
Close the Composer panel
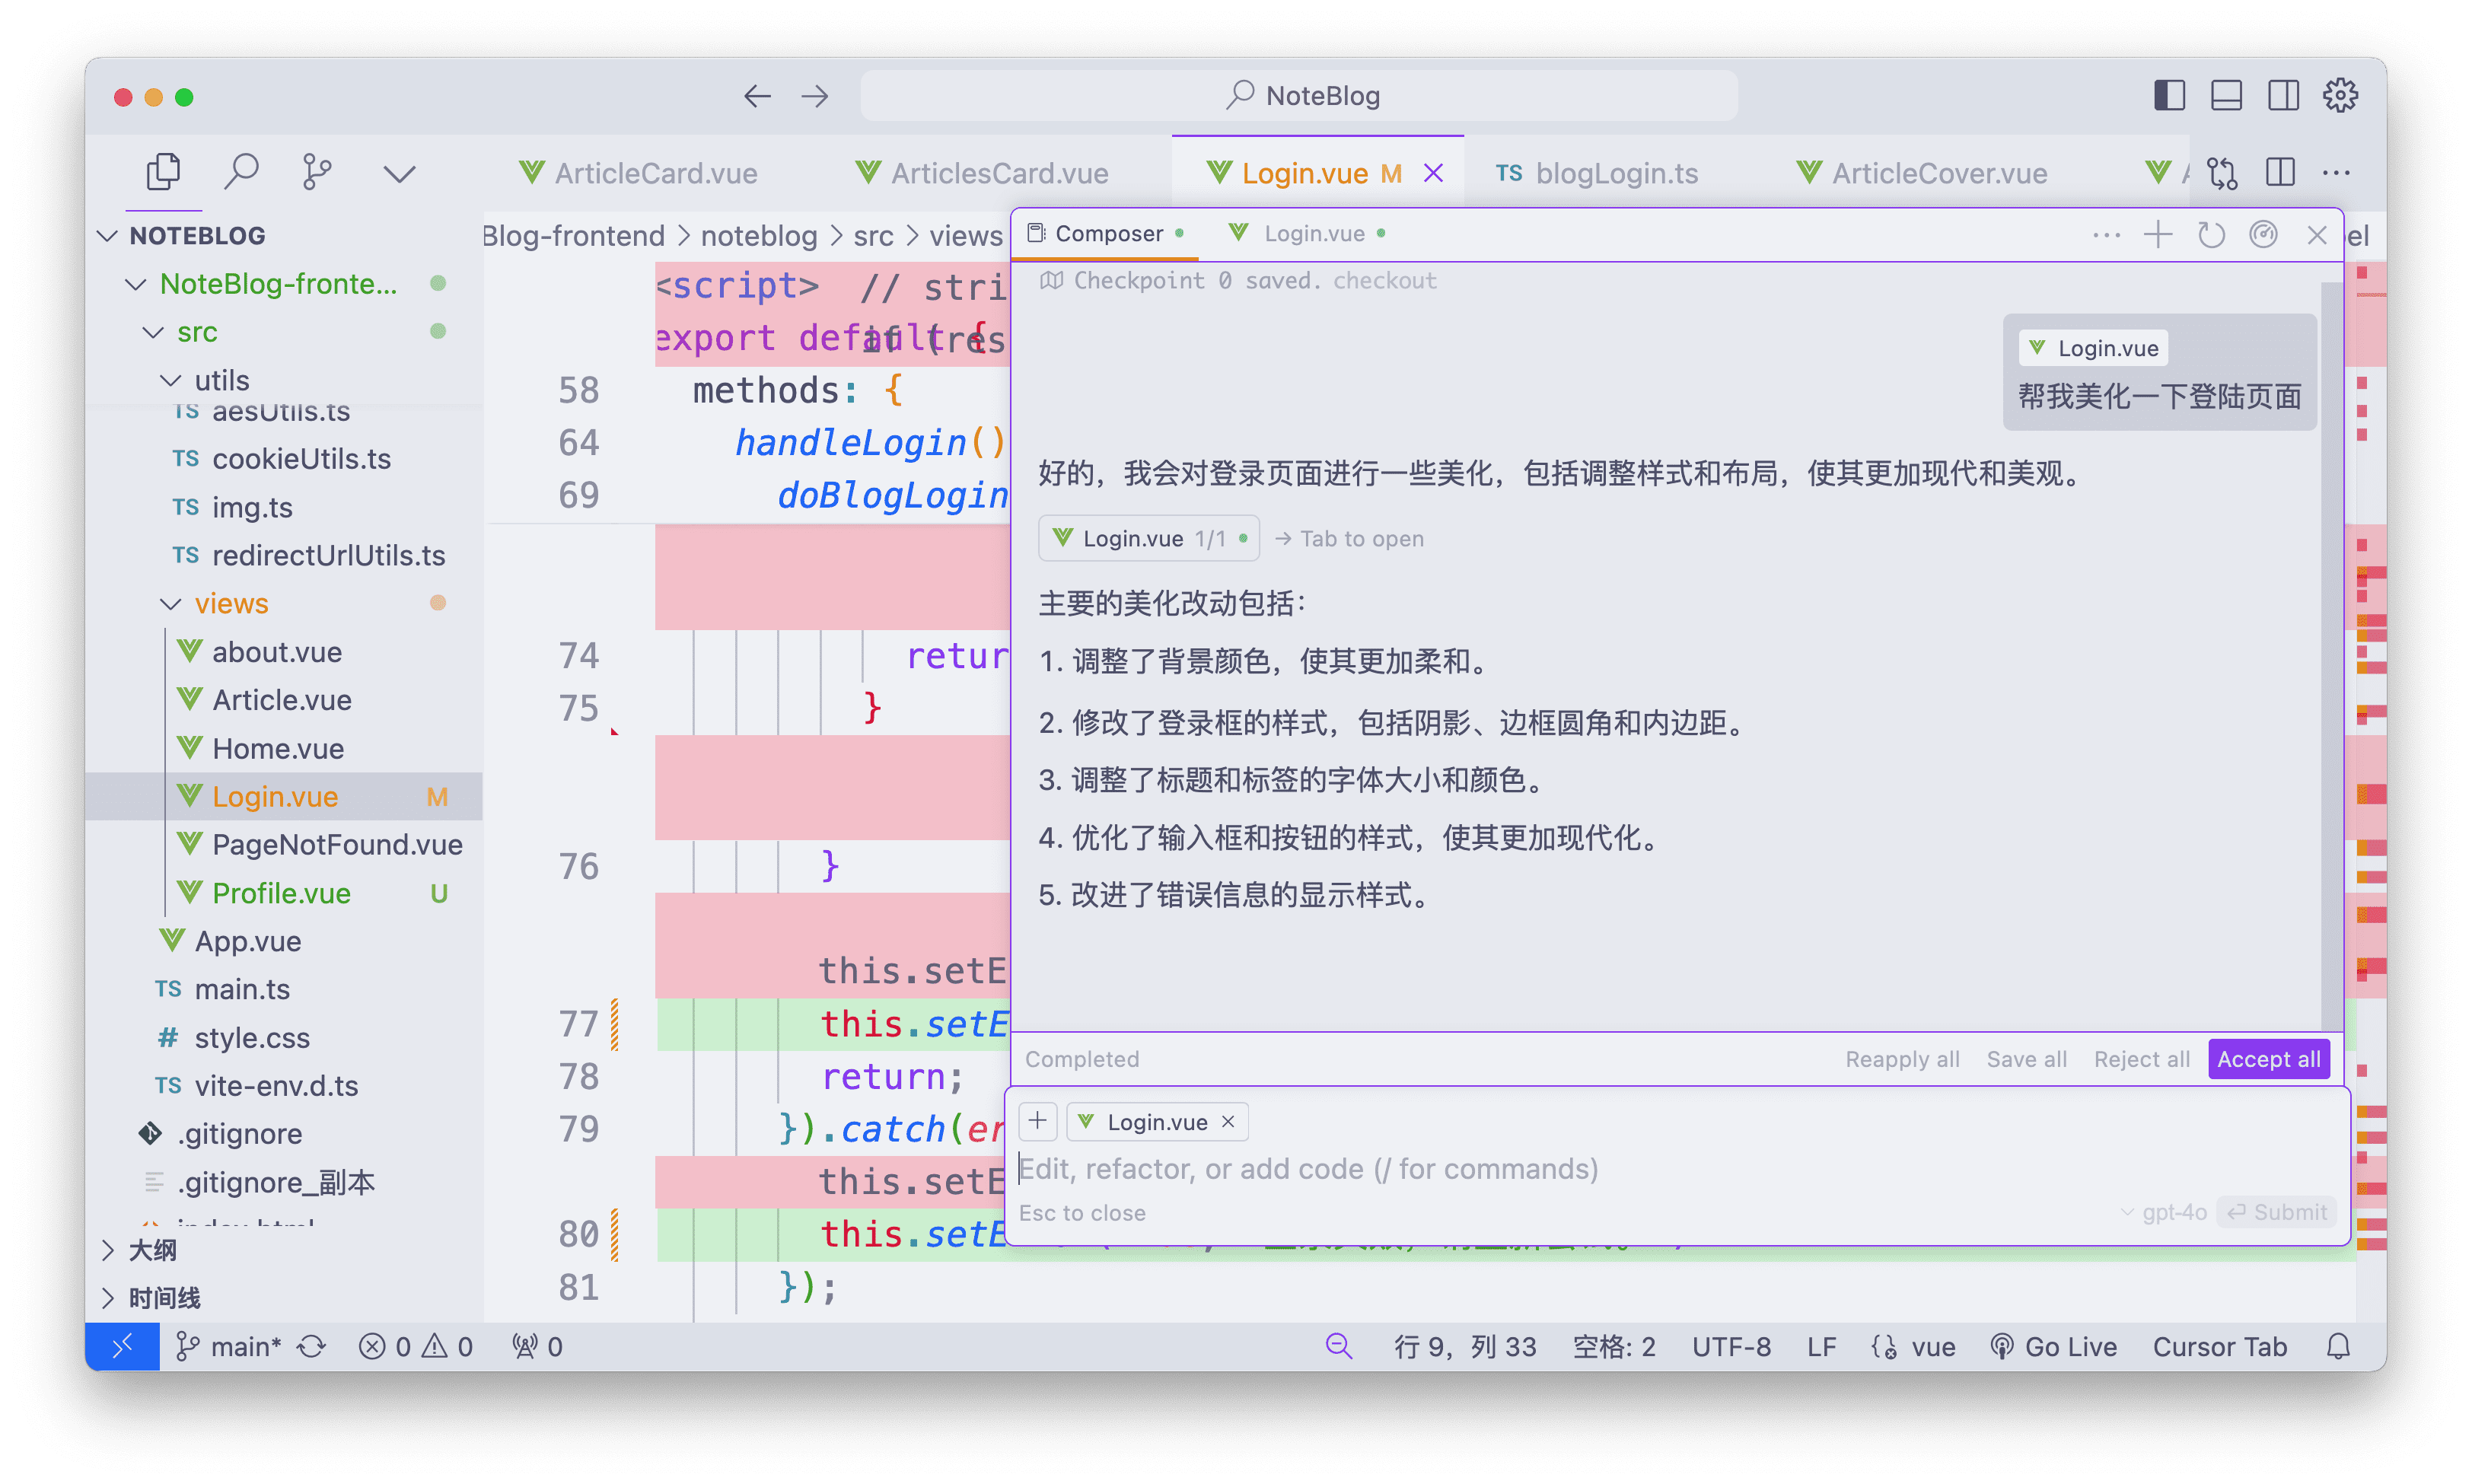click(x=2316, y=235)
